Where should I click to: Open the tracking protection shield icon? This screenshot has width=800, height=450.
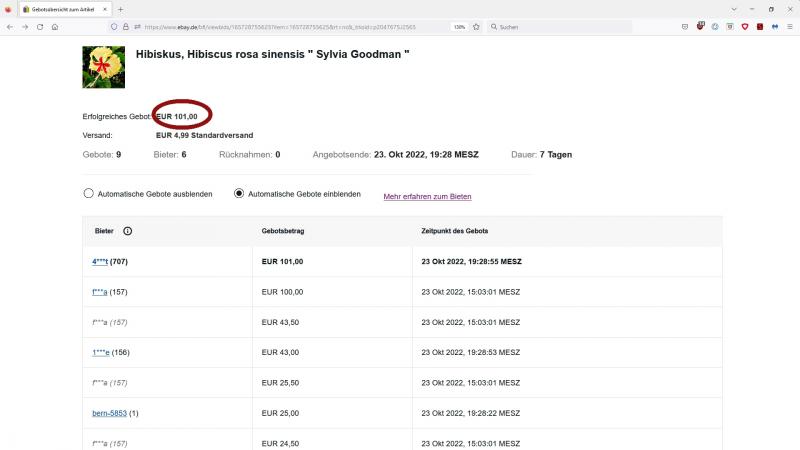113,26
